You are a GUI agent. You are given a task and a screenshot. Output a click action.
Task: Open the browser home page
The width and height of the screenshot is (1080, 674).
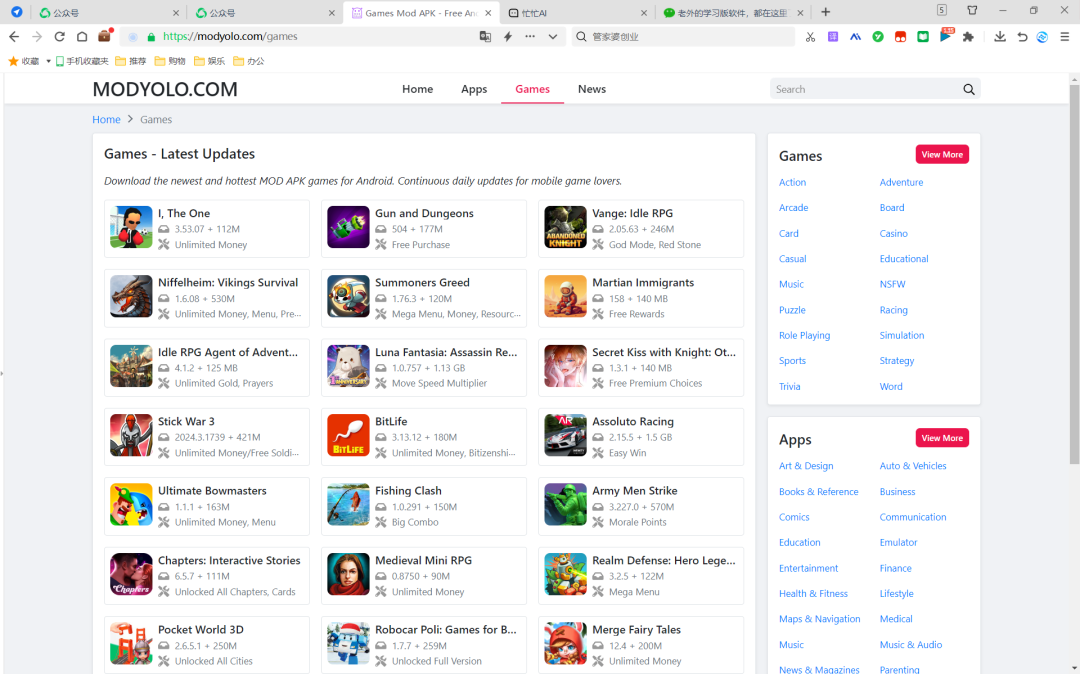[82, 36]
